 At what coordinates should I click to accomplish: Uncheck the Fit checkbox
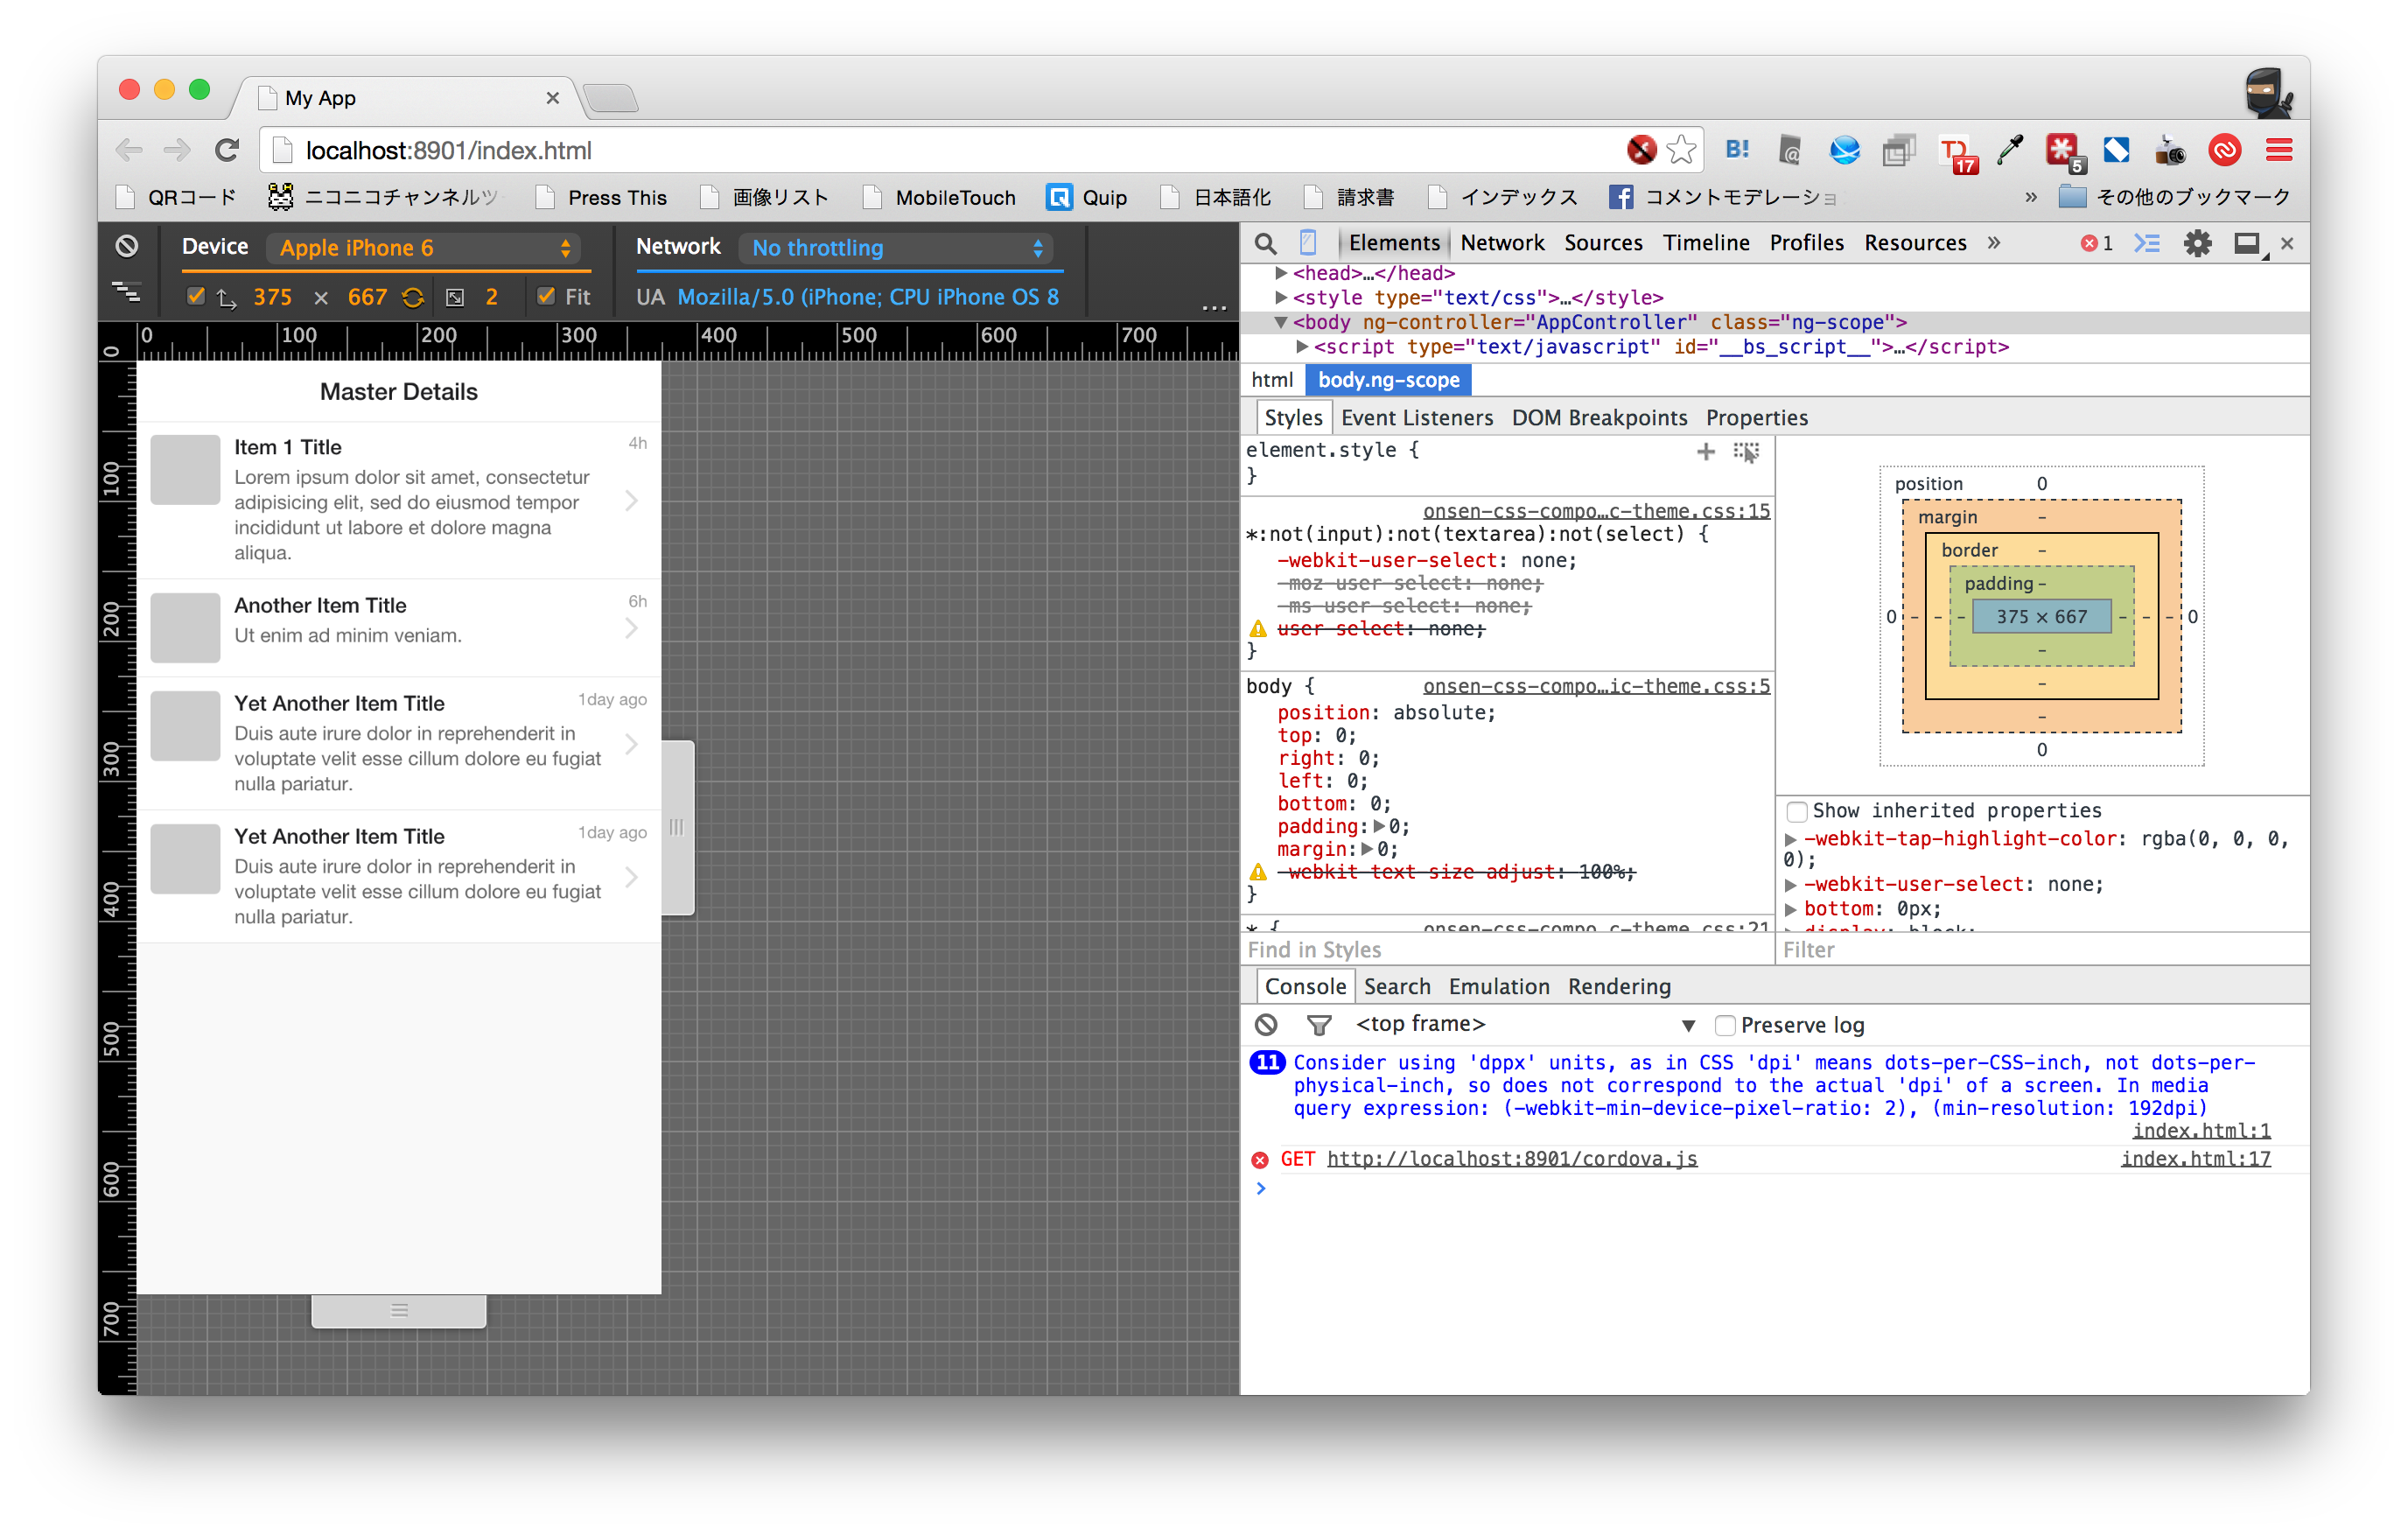546,296
